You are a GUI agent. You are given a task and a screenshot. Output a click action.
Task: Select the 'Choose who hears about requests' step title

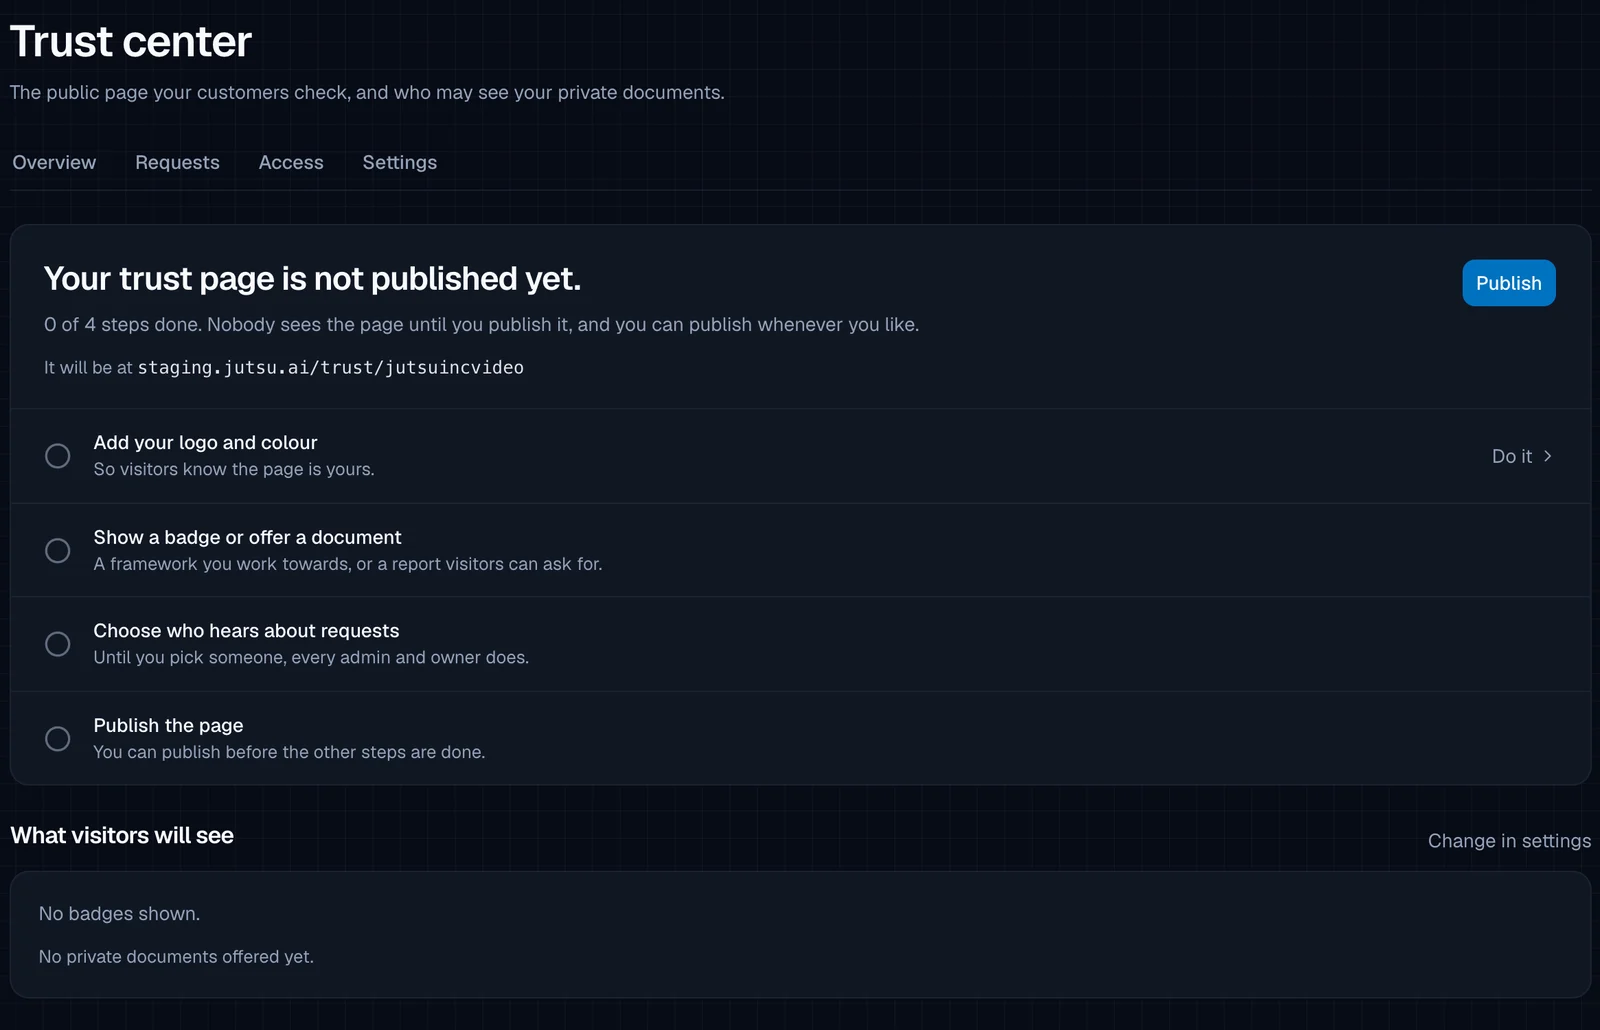[x=246, y=631]
